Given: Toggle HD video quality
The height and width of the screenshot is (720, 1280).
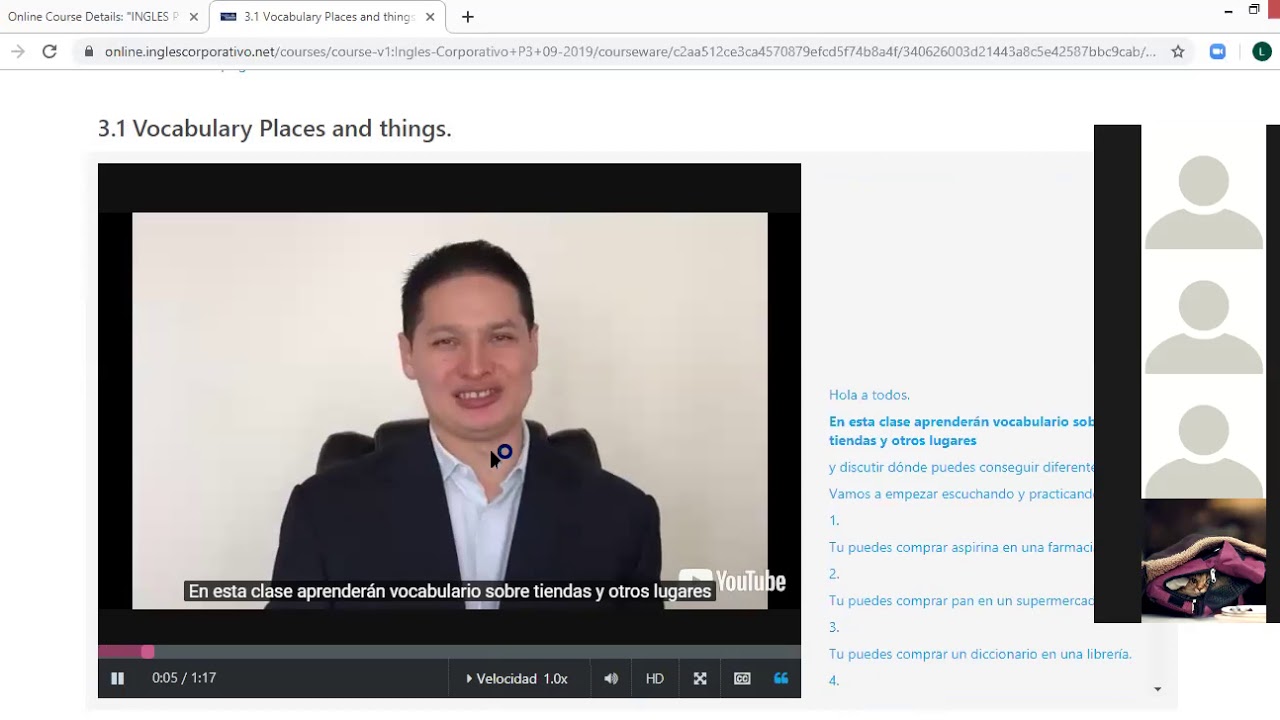Looking at the screenshot, I should click(655, 678).
